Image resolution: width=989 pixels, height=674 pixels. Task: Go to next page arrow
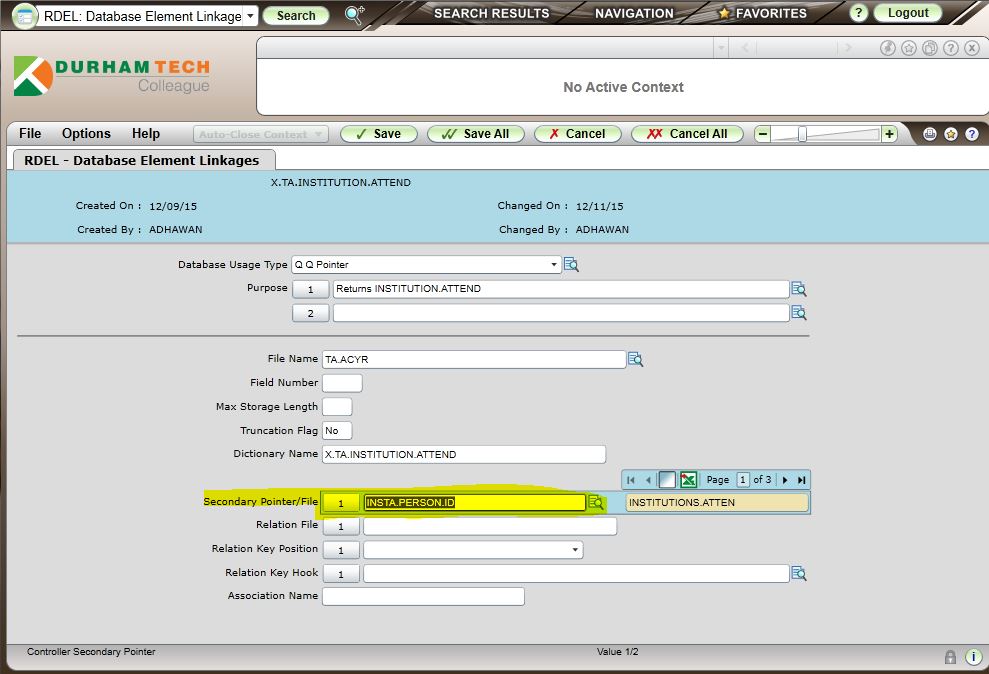pos(785,480)
